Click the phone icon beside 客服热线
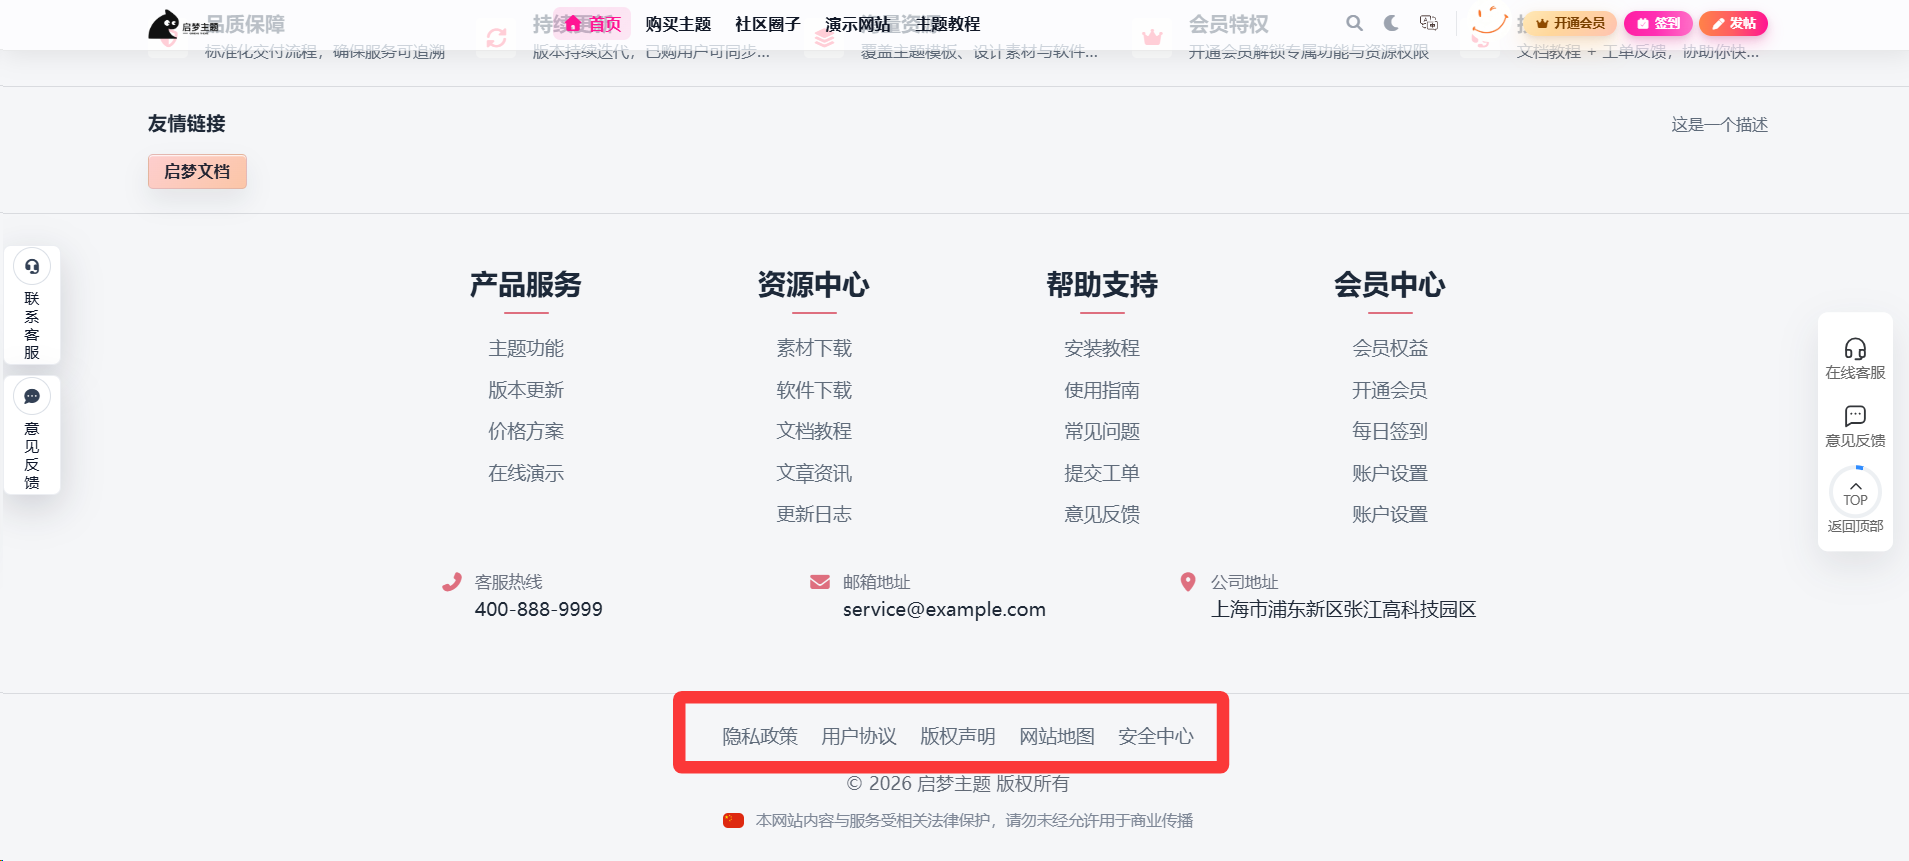The width and height of the screenshot is (1909, 861). tap(452, 582)
